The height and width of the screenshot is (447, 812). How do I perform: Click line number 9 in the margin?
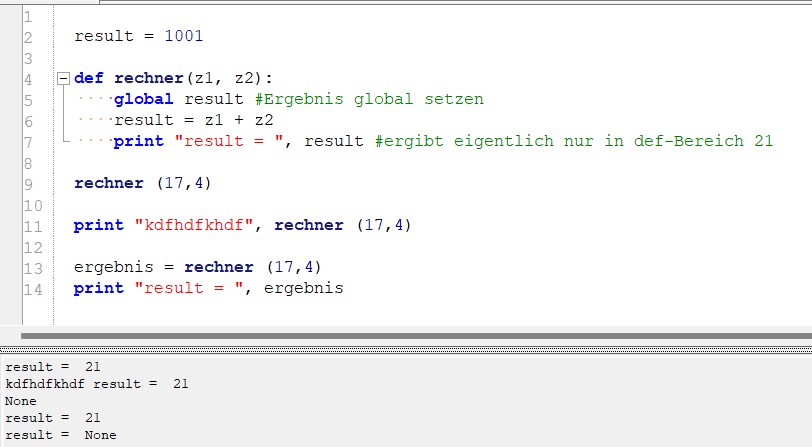pyautogui.click(x=28, y=184)
